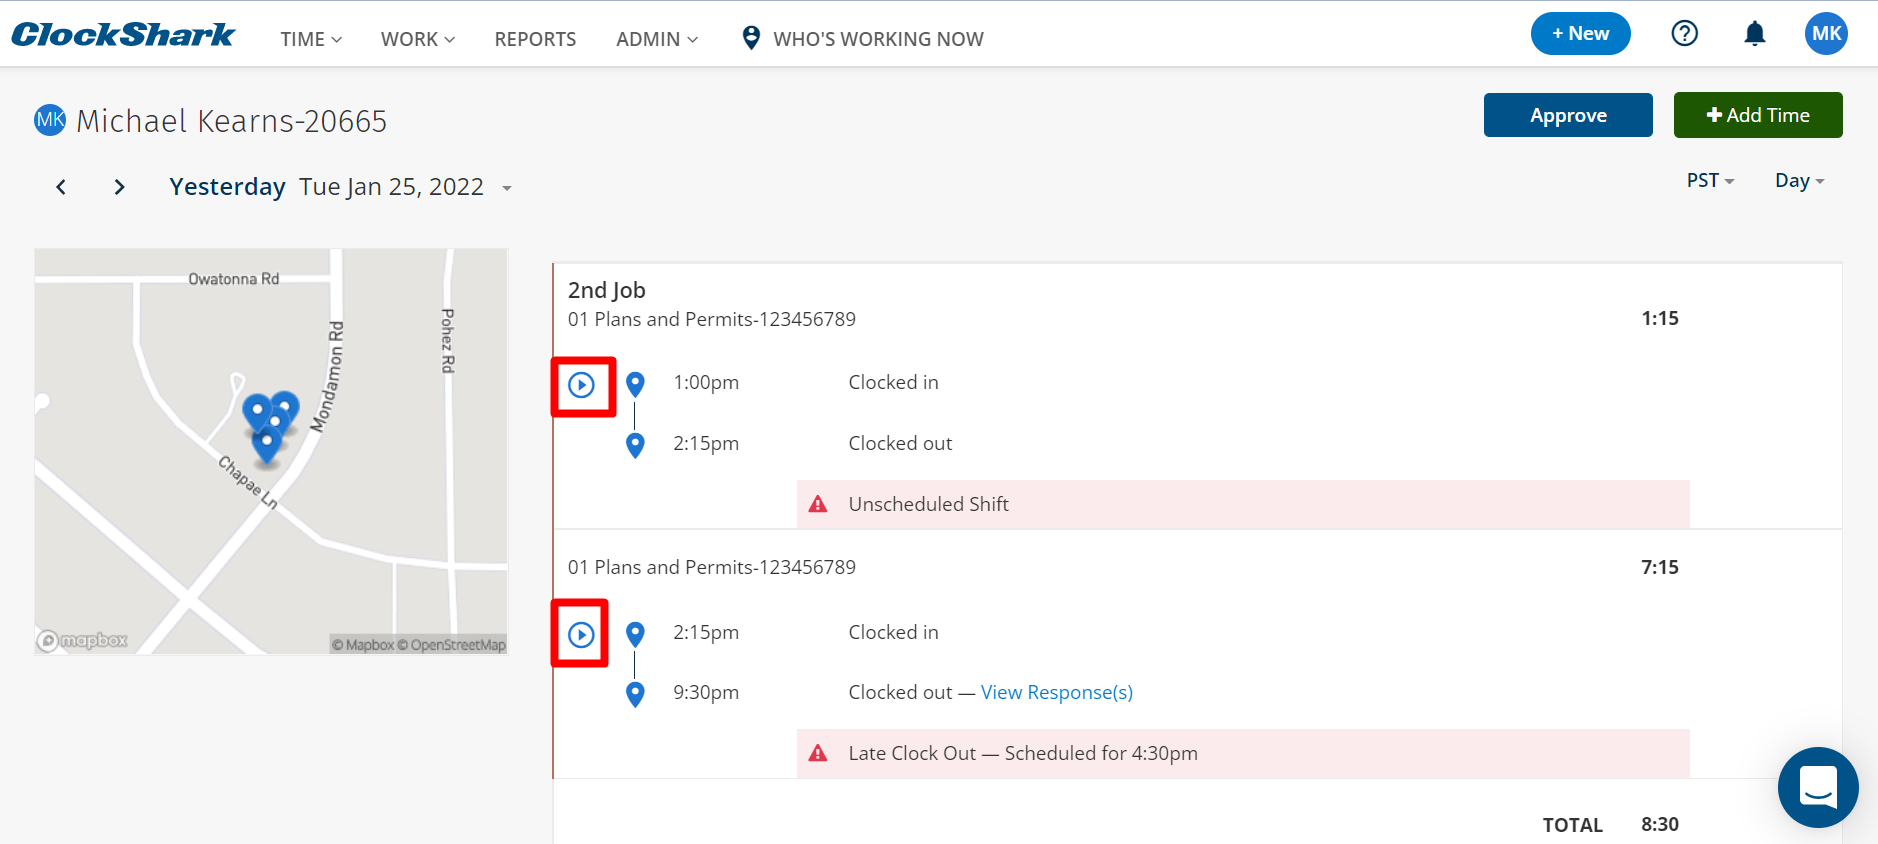The height and width of the screenshot is (844, 1878).
Task: Click the TOTAL 8:30 value
Action: (1660, 824)
